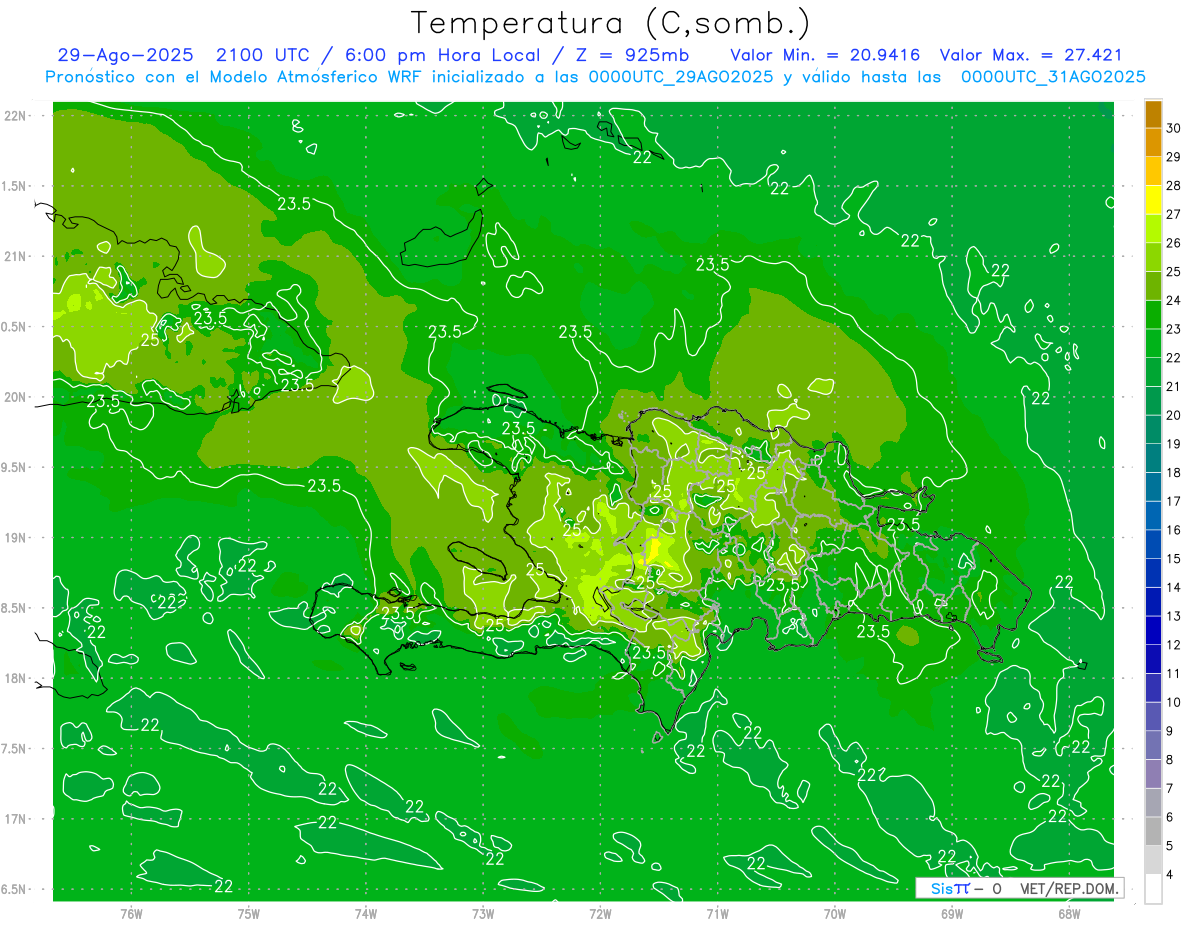Click the 17N latitude axis label
The height and width of the screenshot is (927, 1200).
(x=15, y=819)
